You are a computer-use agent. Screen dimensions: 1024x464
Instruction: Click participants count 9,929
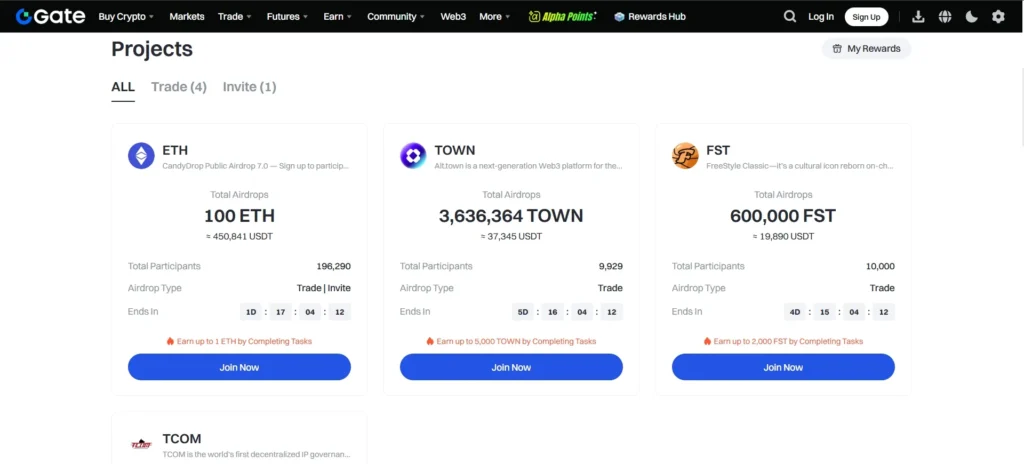611,267
